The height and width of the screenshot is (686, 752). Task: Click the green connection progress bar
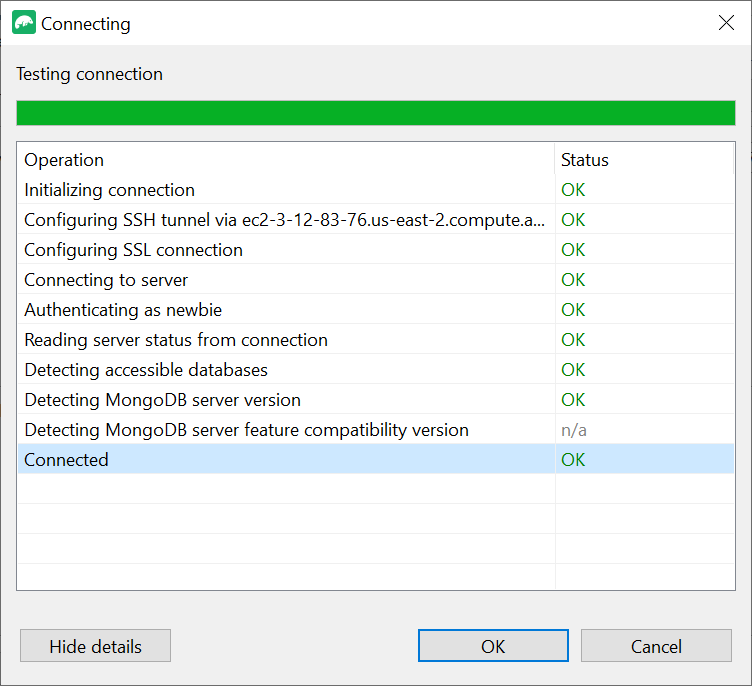pos(376,113)
